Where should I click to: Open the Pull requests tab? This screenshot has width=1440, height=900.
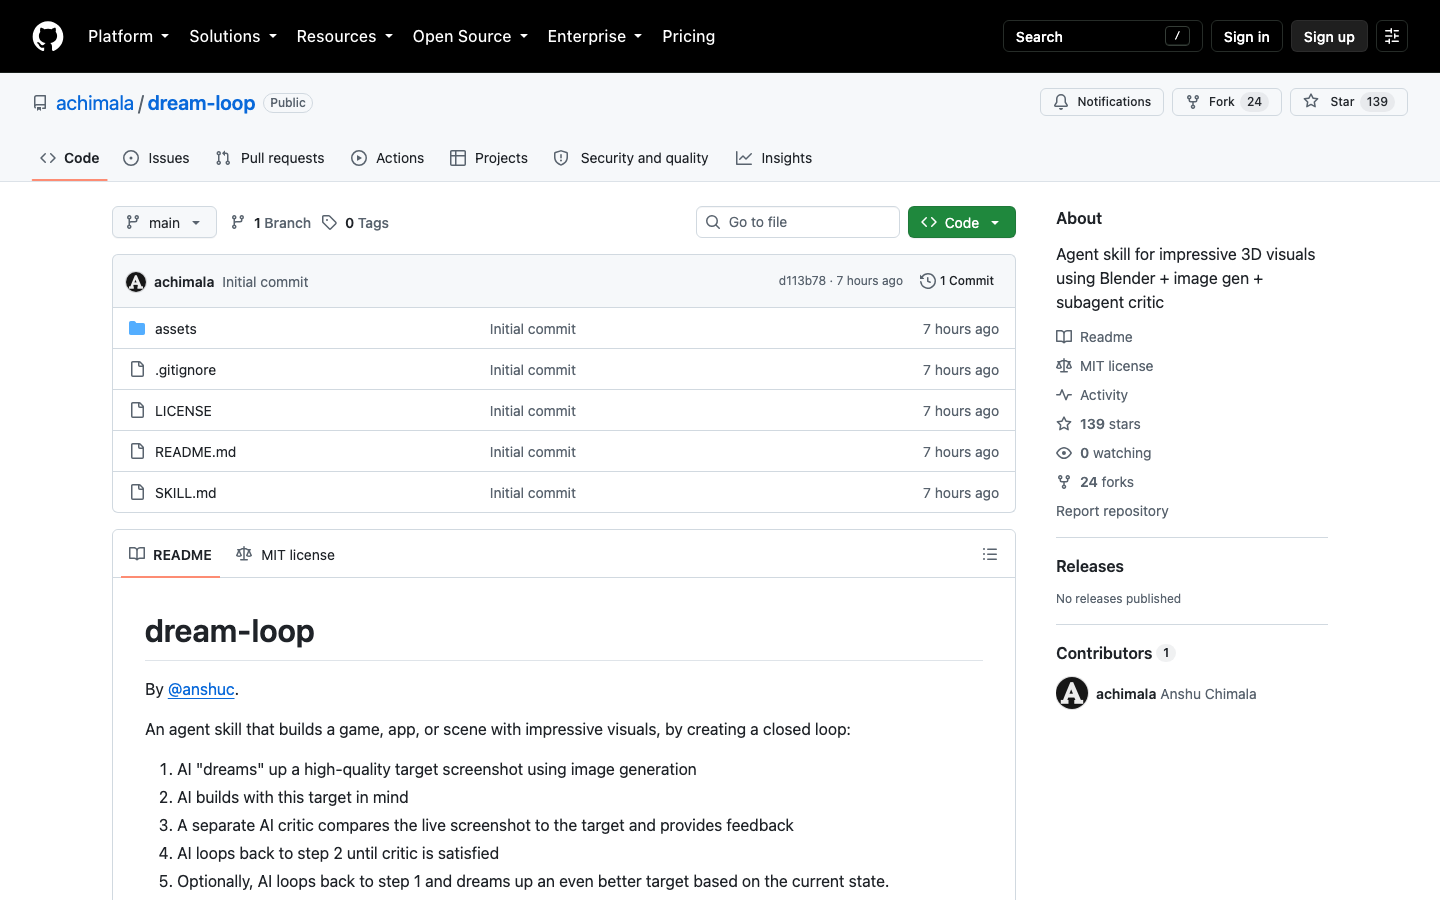click(270, 158)
